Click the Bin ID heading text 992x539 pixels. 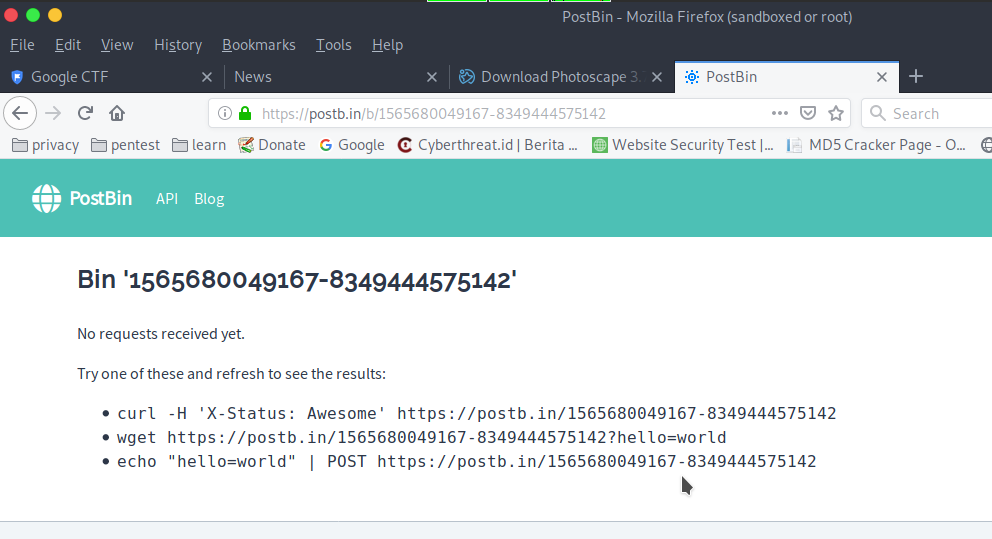point(297,280)
